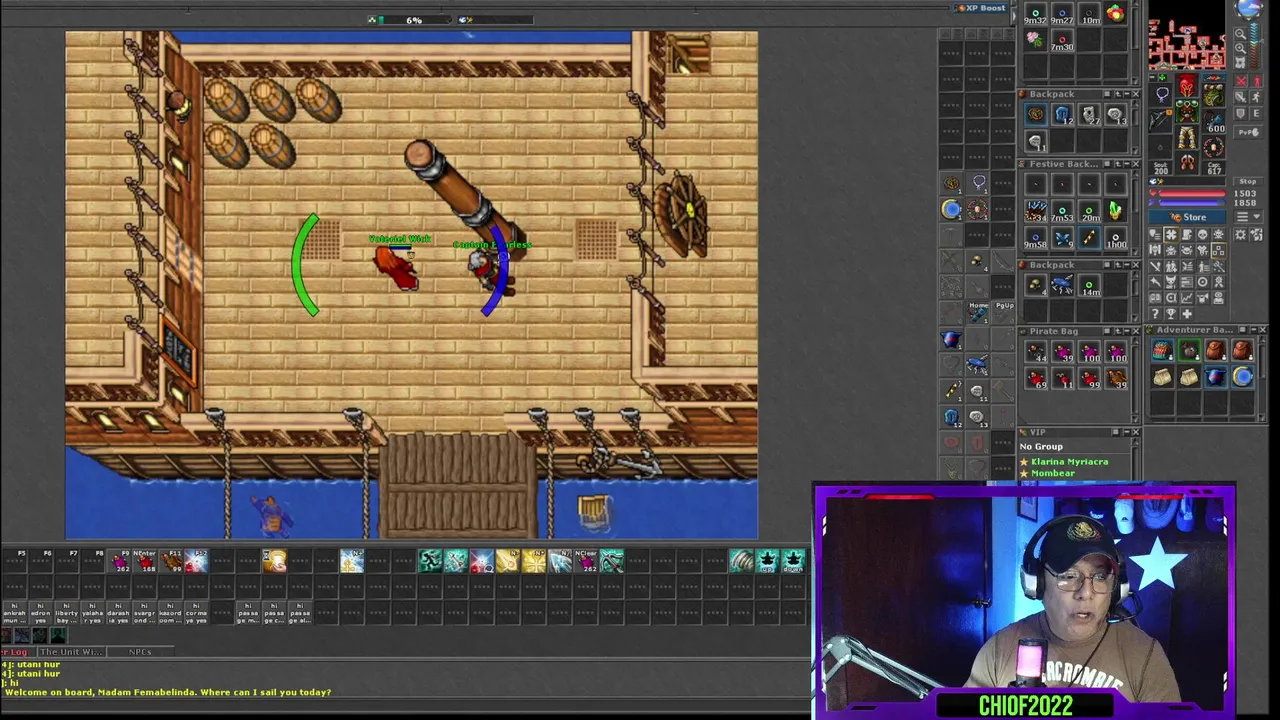Click the running figure spell icon
This screenshot has width=1280, height=720.
pos(430,561)
